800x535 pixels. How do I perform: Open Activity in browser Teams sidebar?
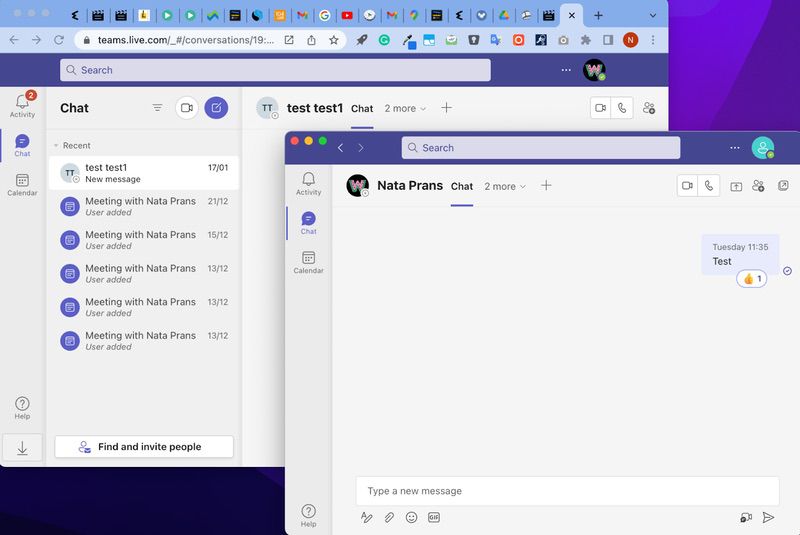pos(22,106)
